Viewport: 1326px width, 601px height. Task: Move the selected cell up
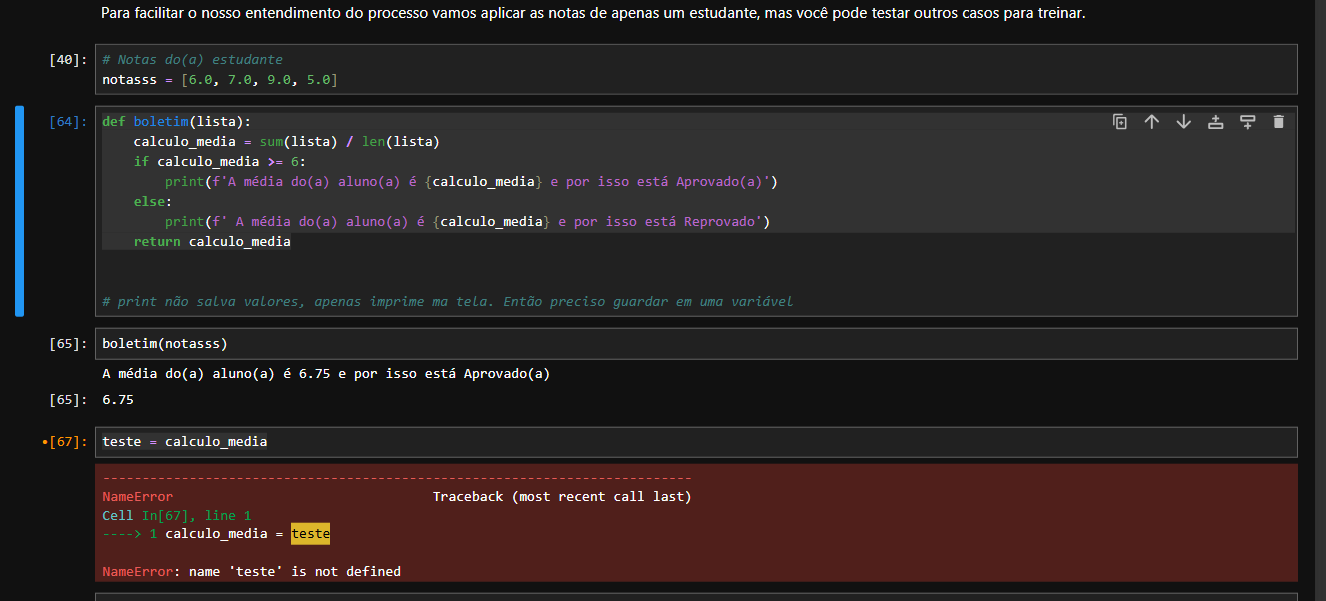[x=1152, y=122]
